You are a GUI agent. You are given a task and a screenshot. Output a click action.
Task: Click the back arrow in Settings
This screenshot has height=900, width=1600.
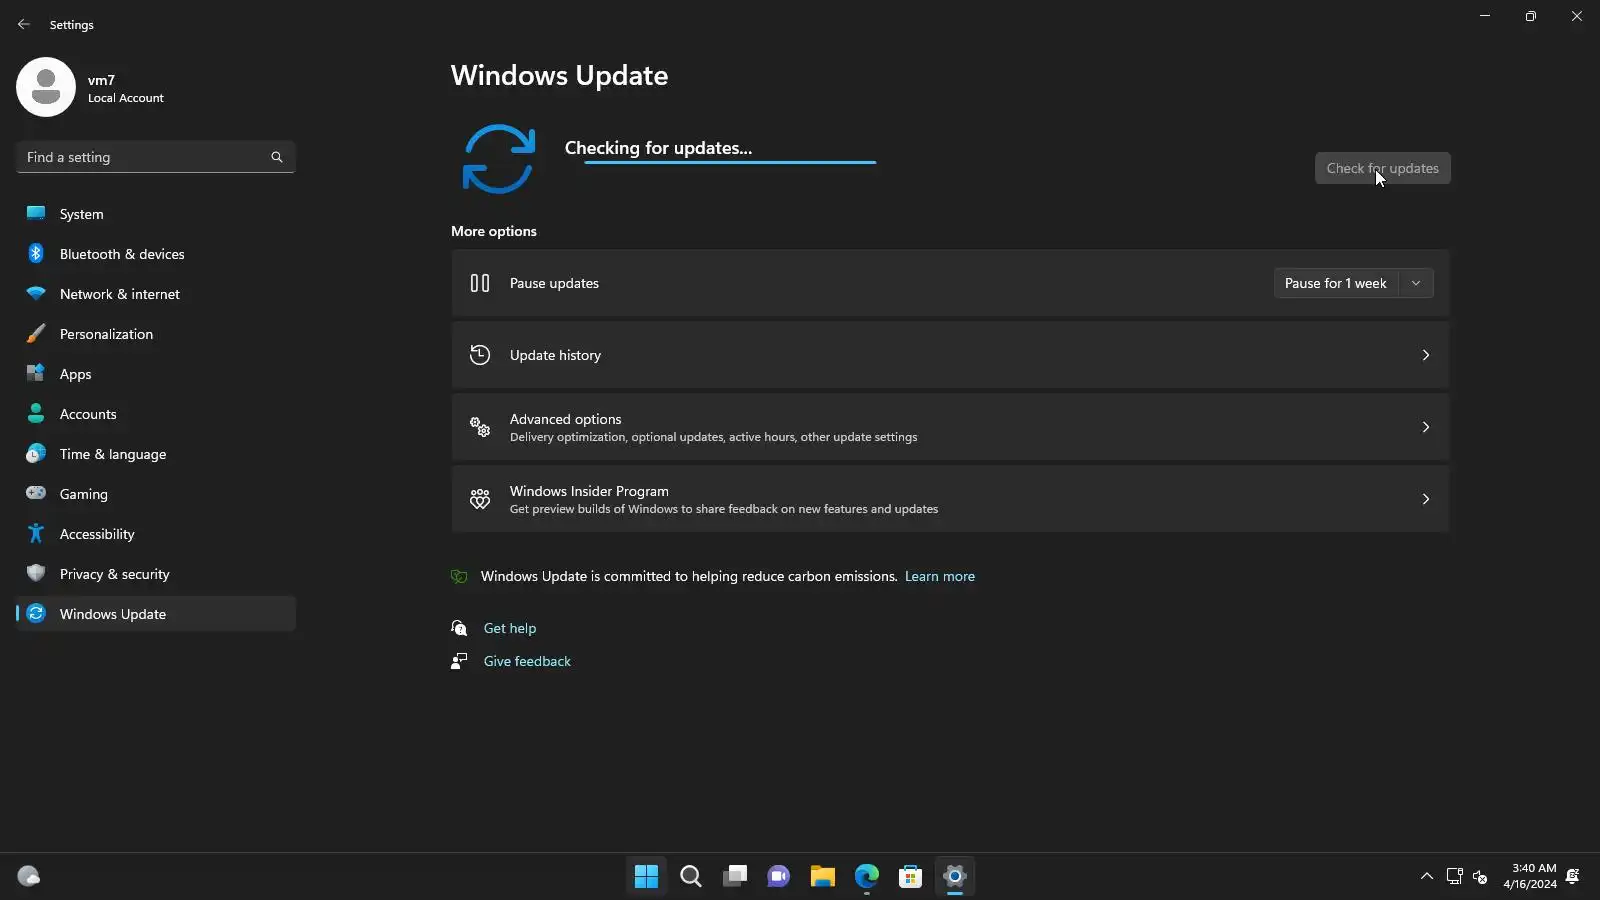(24, 24)
